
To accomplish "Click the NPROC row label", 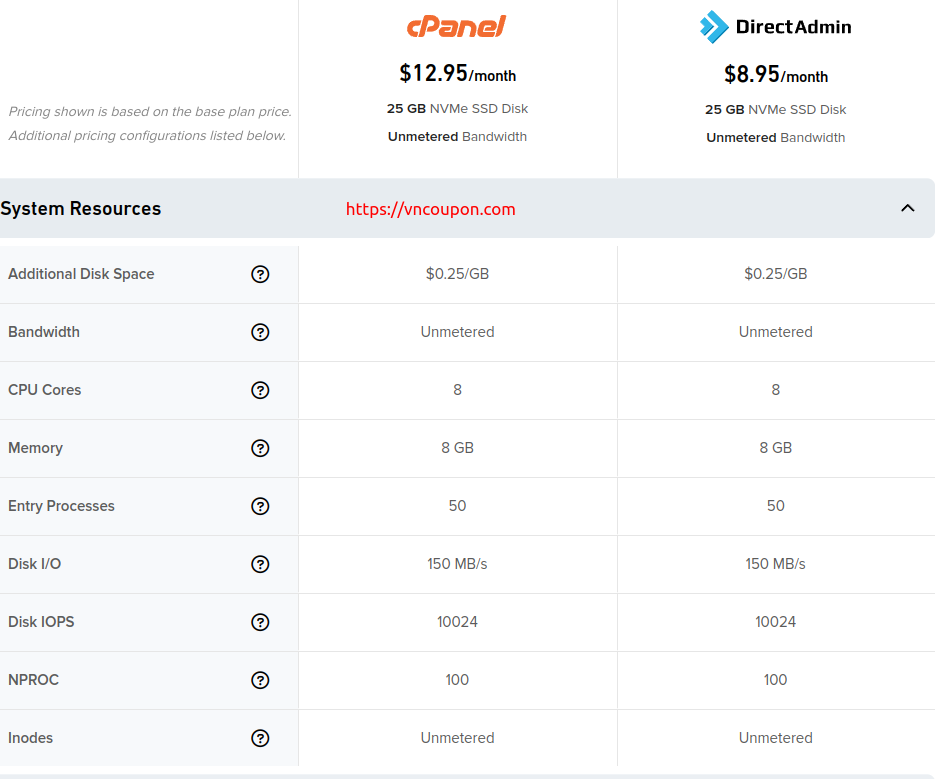I will 34,680.
